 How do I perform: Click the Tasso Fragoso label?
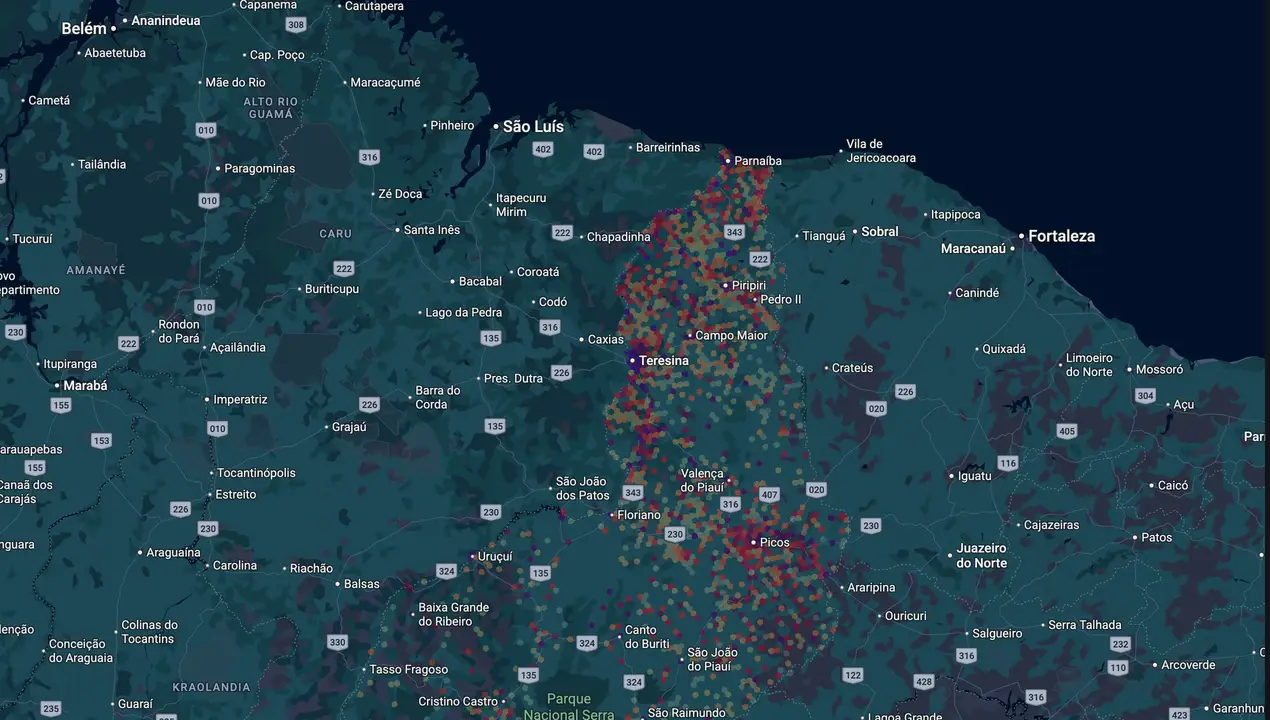(x=409, y=670)
